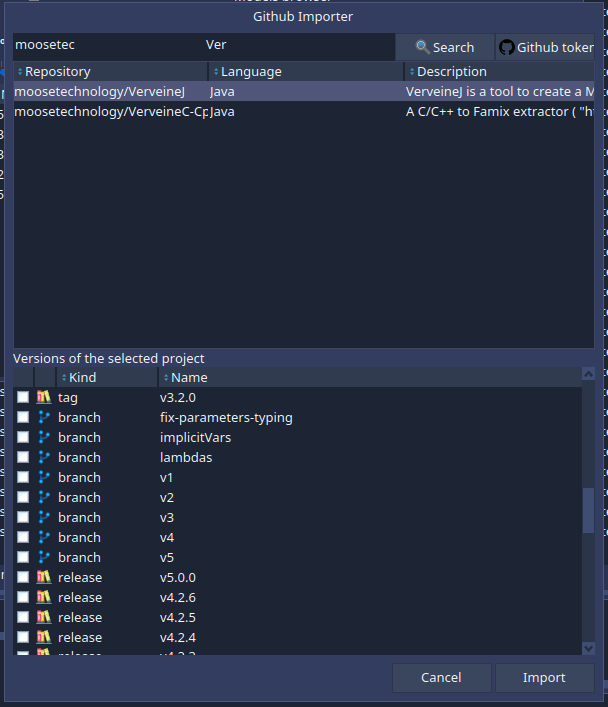The height and width of the screenshot is (707, 608).
Task: Click the GitHub logo on token button
Action: [x=507, y=47]
